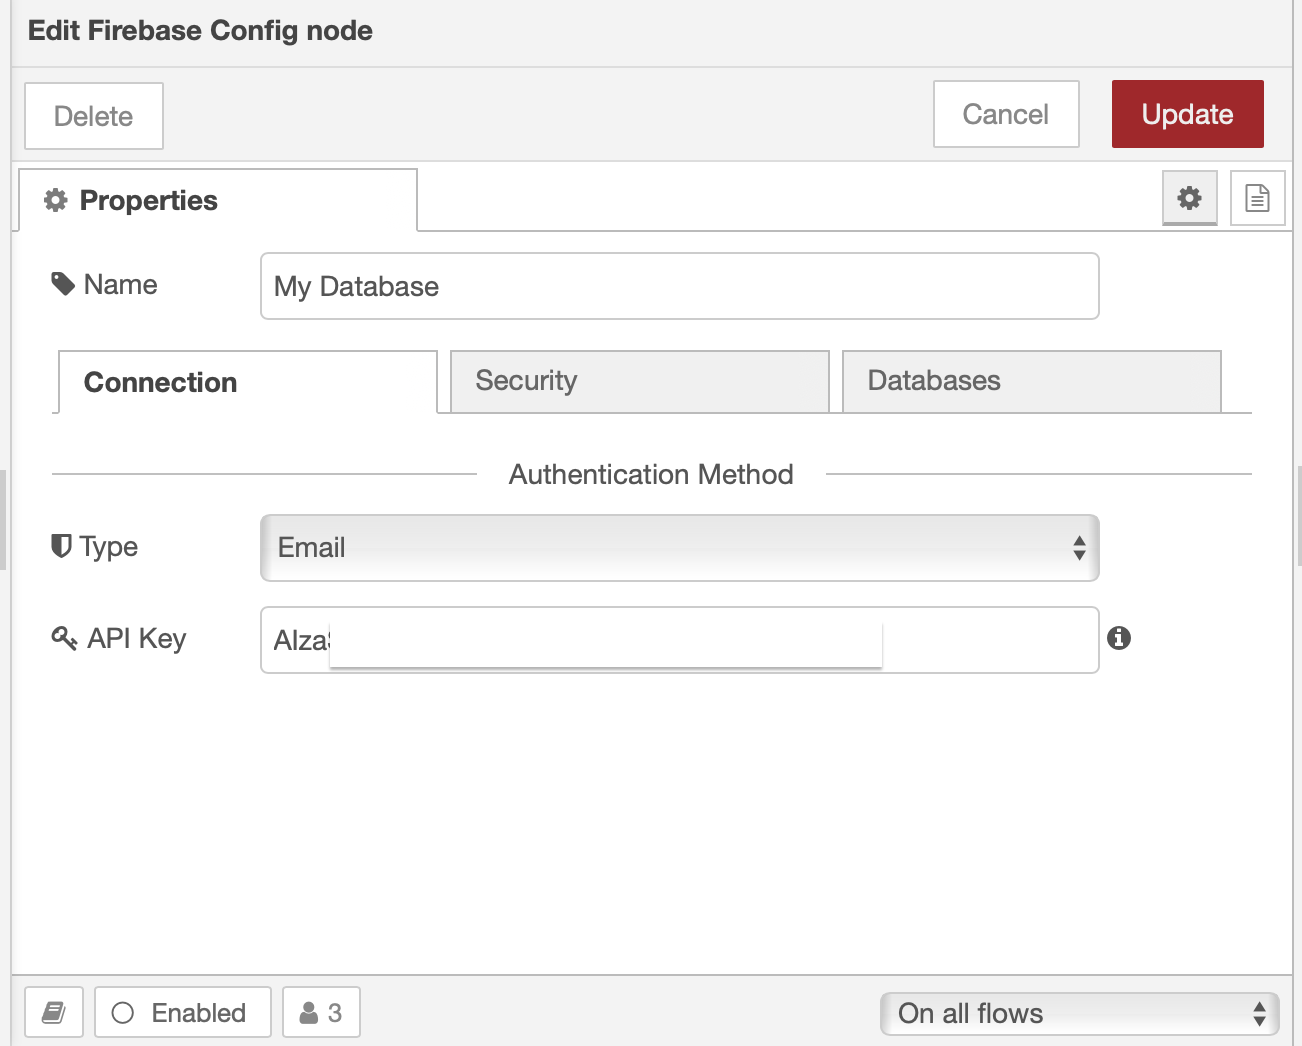Select the Properties tab
The image size is (1302, 1046).
(218, 200)
